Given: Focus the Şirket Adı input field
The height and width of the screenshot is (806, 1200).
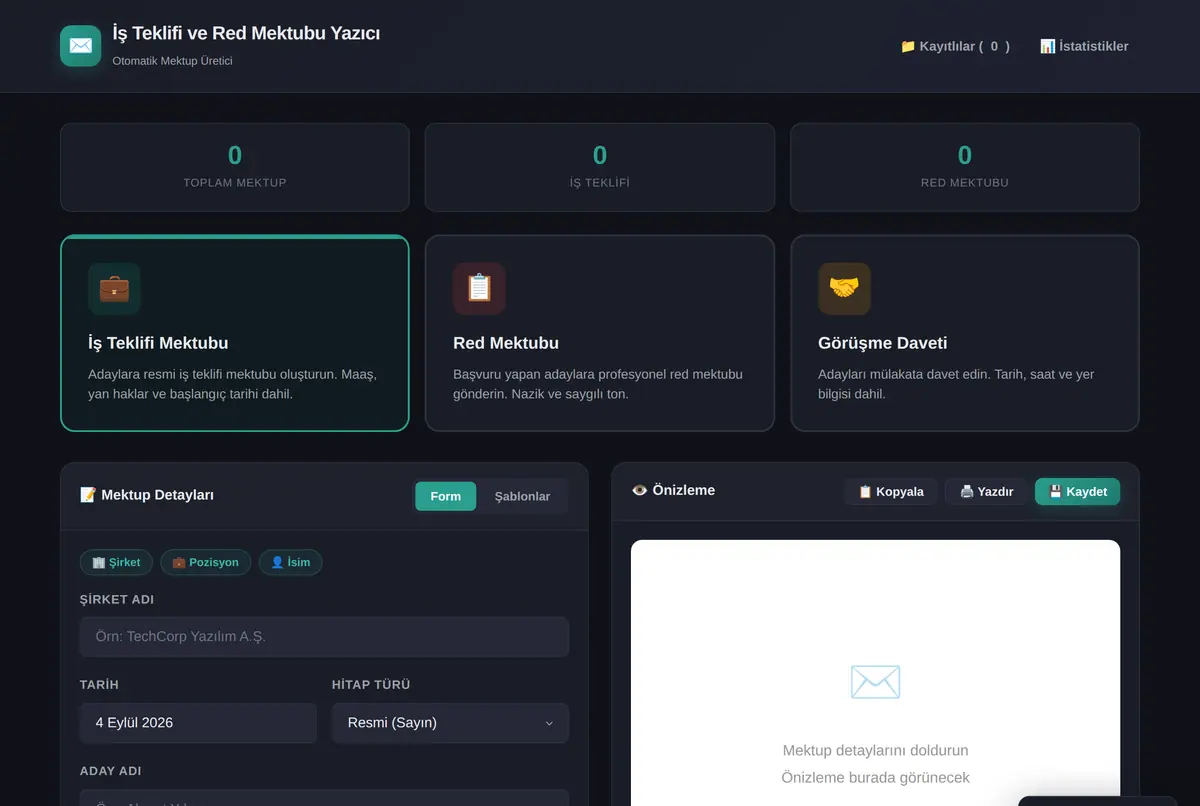Looking at the screenshot, I should tap(324, 637).
